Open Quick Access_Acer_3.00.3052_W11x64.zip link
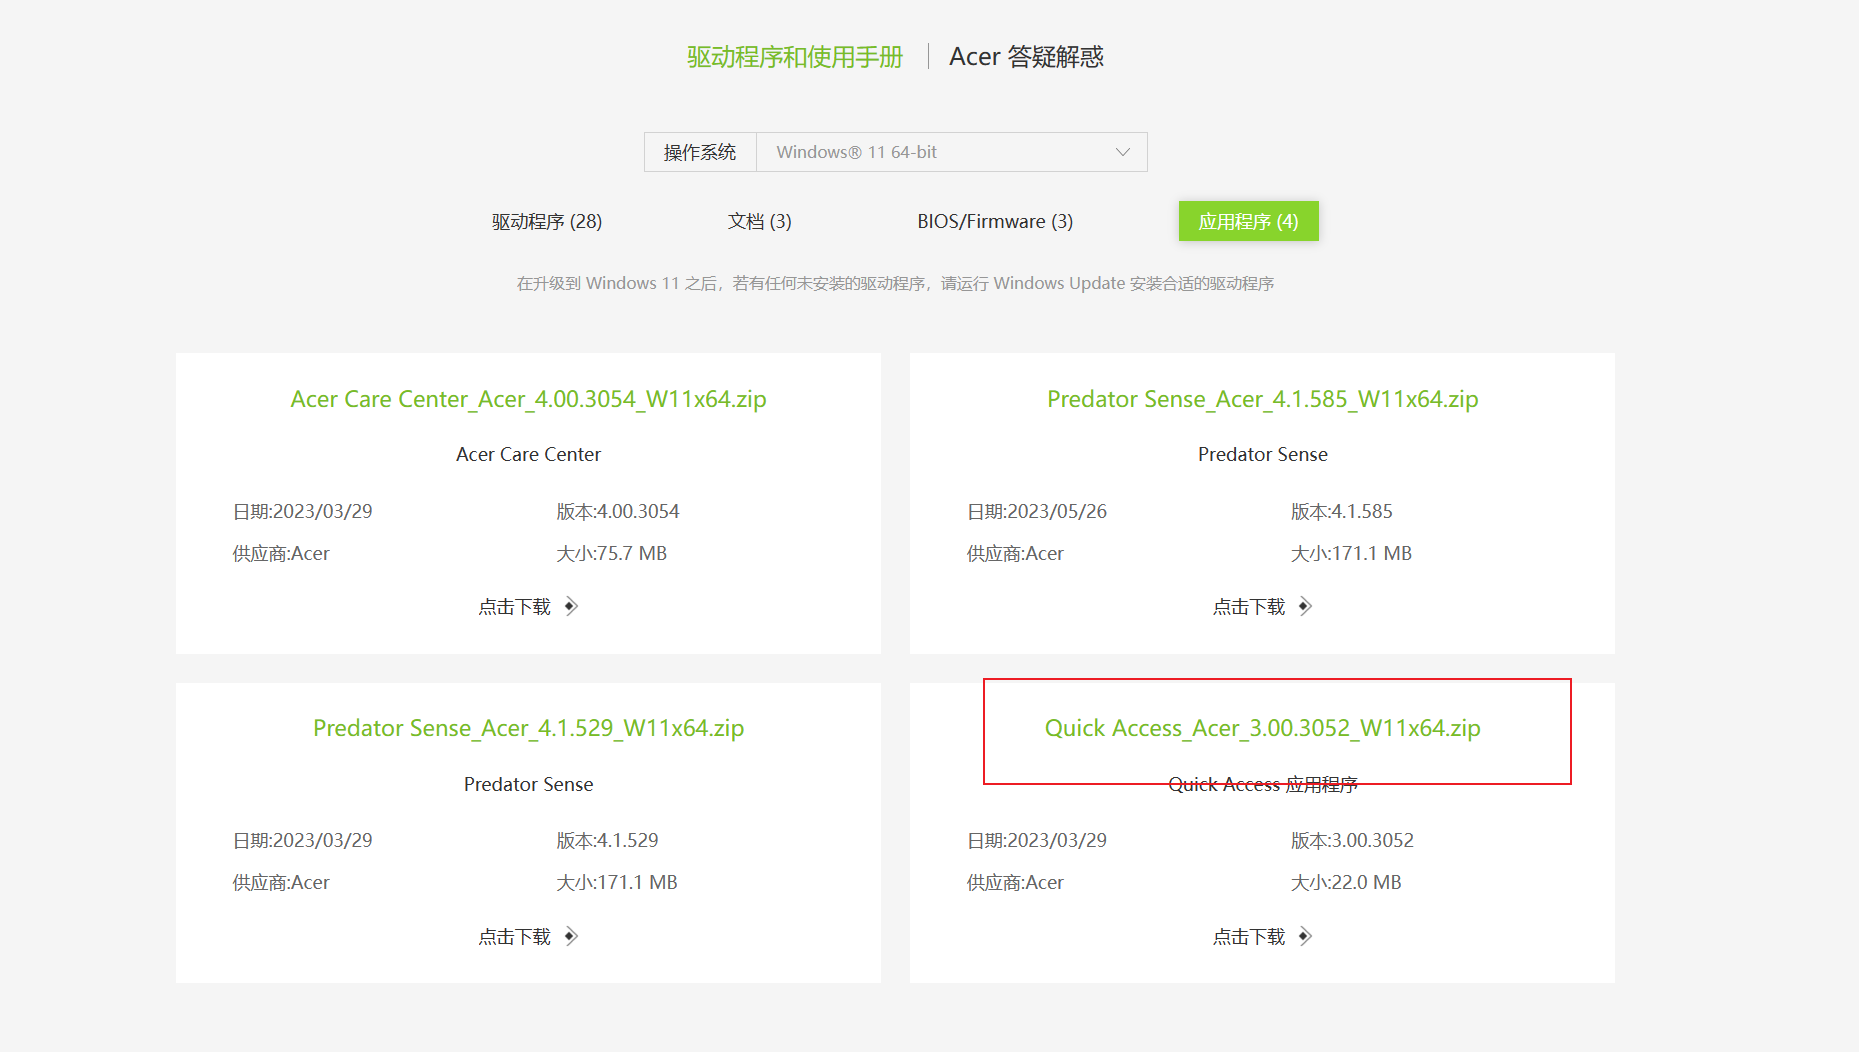Screen dimensions: 1859x1052 click(x=1262, y=728)
